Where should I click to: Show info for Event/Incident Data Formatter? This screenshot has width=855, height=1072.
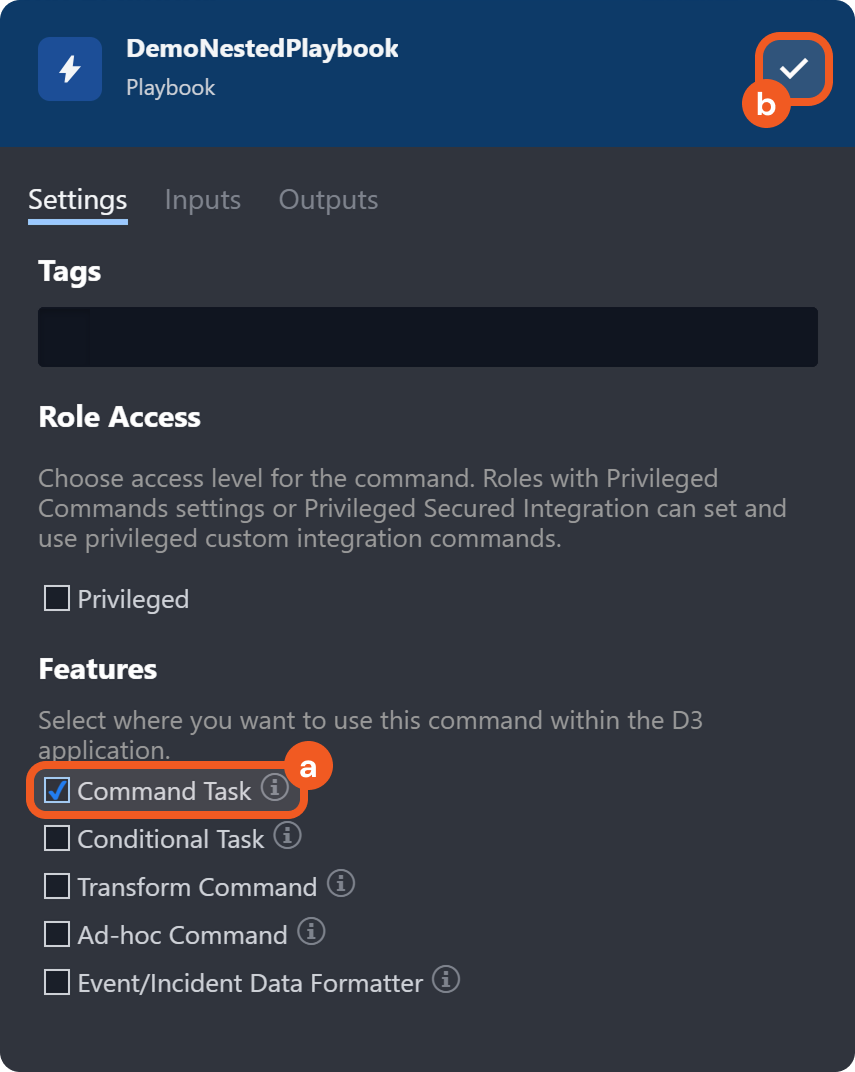(x=446, y=979)
